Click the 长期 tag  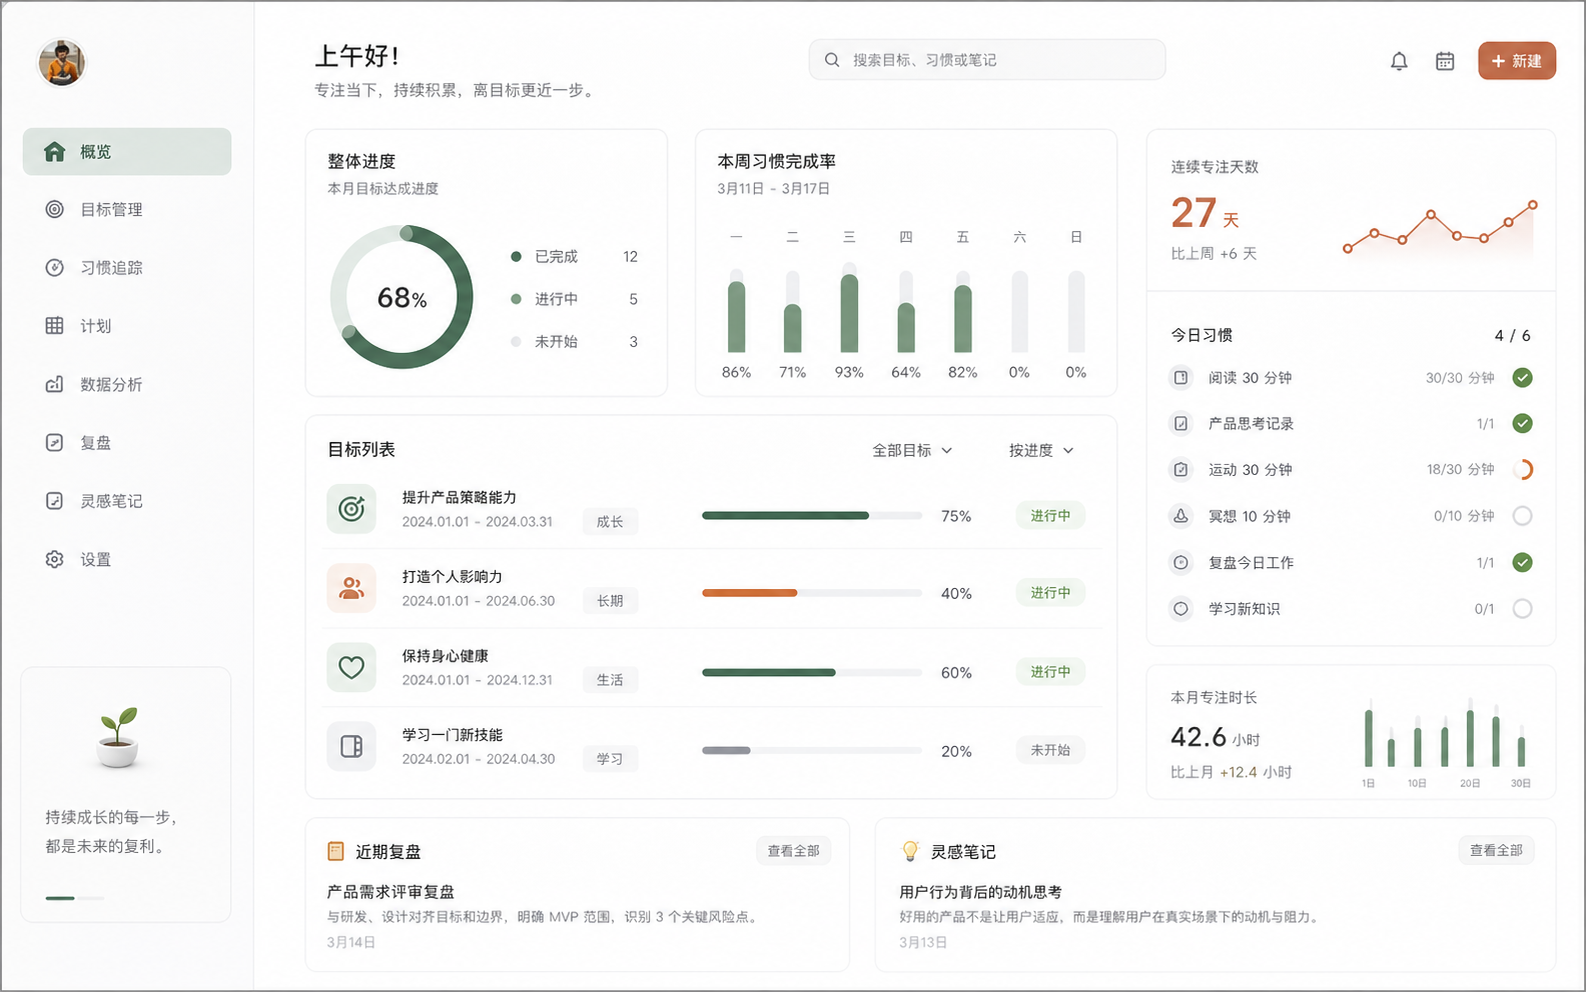coord(610,600)
